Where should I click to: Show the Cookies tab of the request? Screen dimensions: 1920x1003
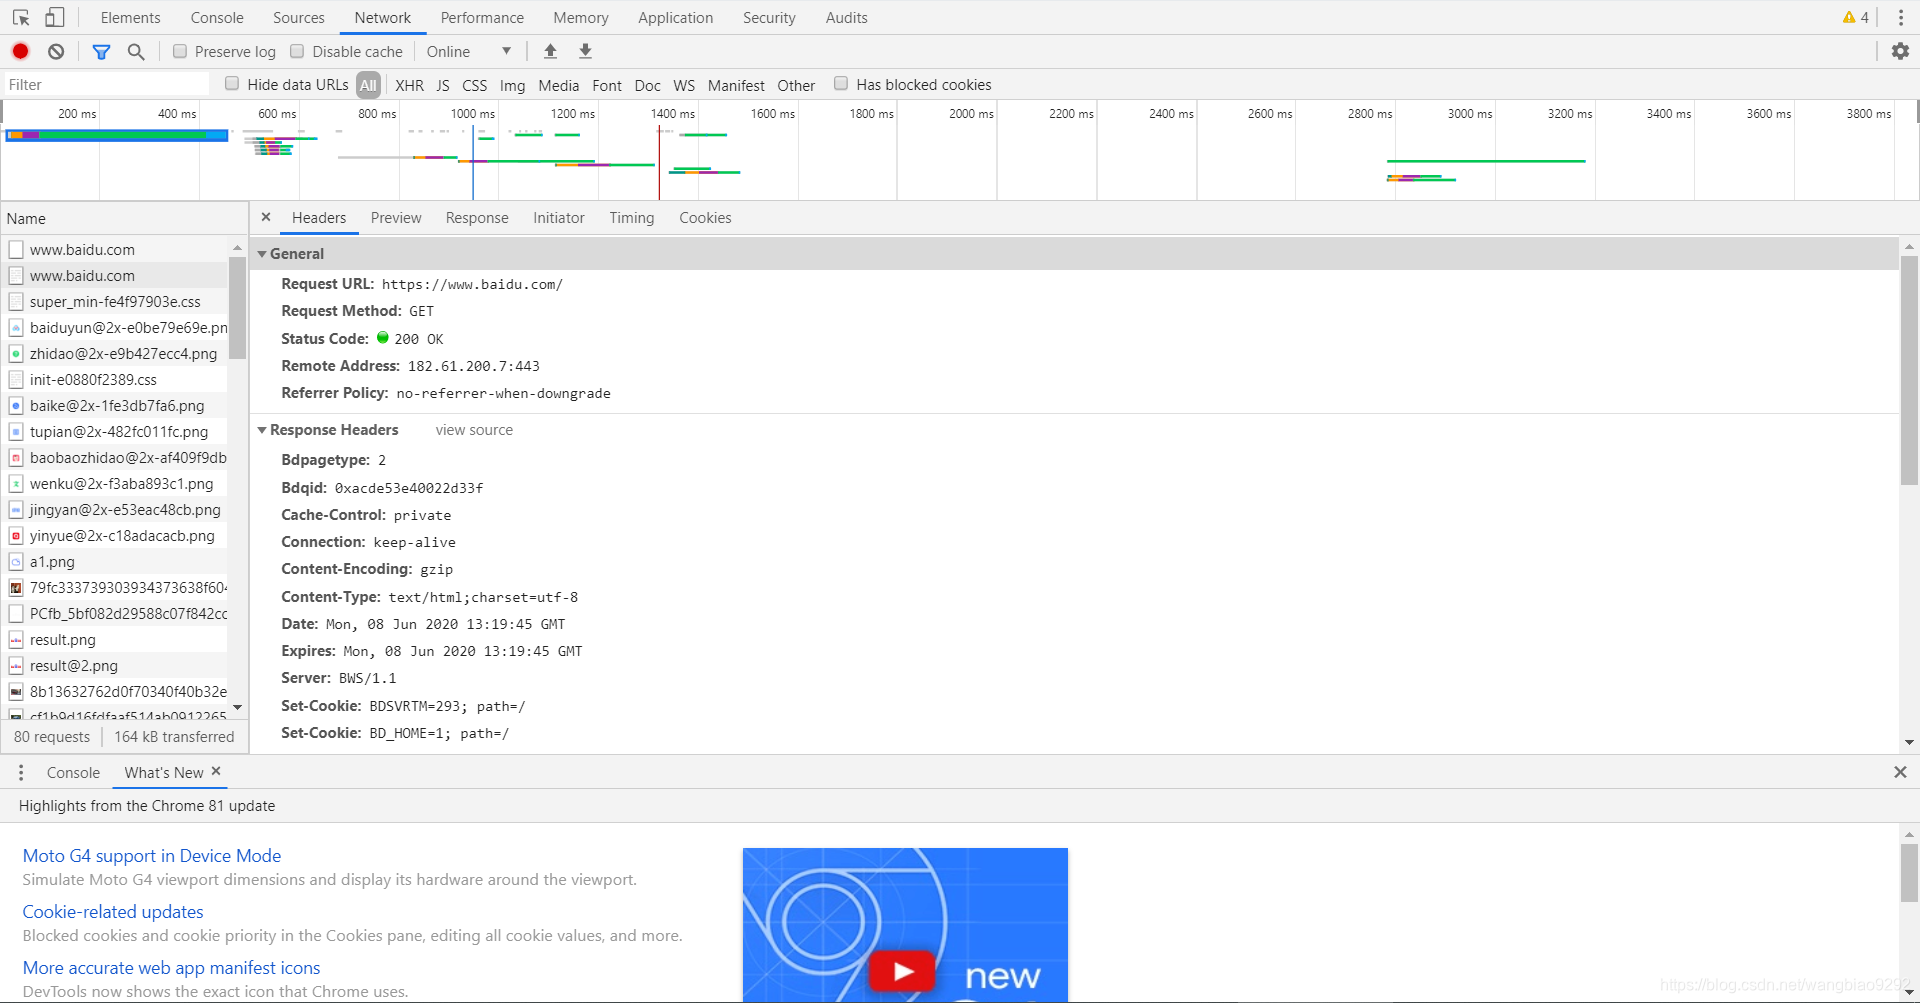point(705,217)
